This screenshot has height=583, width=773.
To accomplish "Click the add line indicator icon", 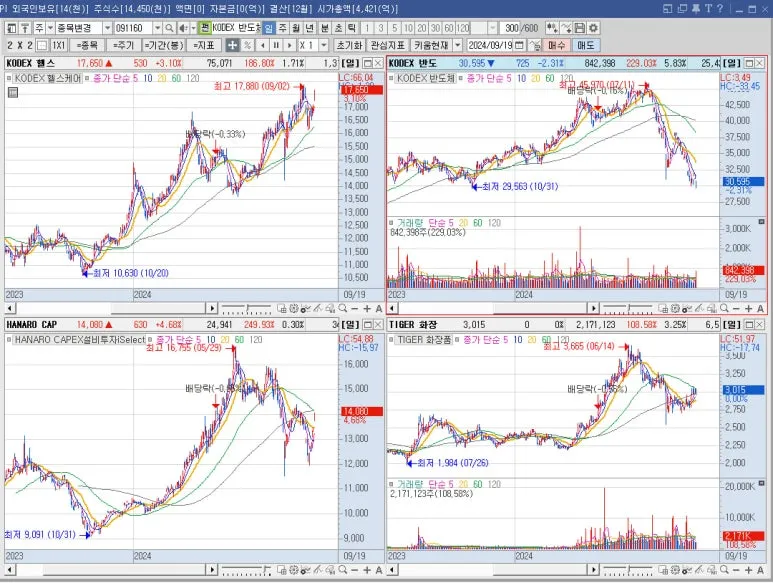I will point(565,28).
